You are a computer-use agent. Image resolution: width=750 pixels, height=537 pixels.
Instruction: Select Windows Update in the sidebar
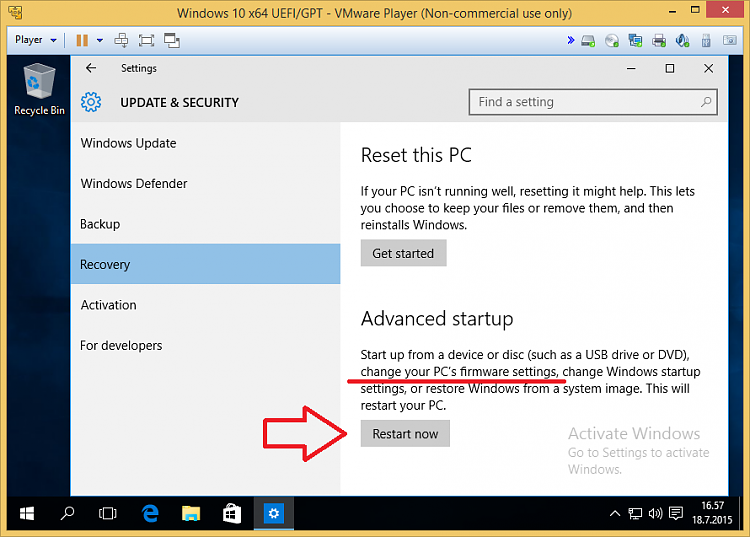point(205,143)
